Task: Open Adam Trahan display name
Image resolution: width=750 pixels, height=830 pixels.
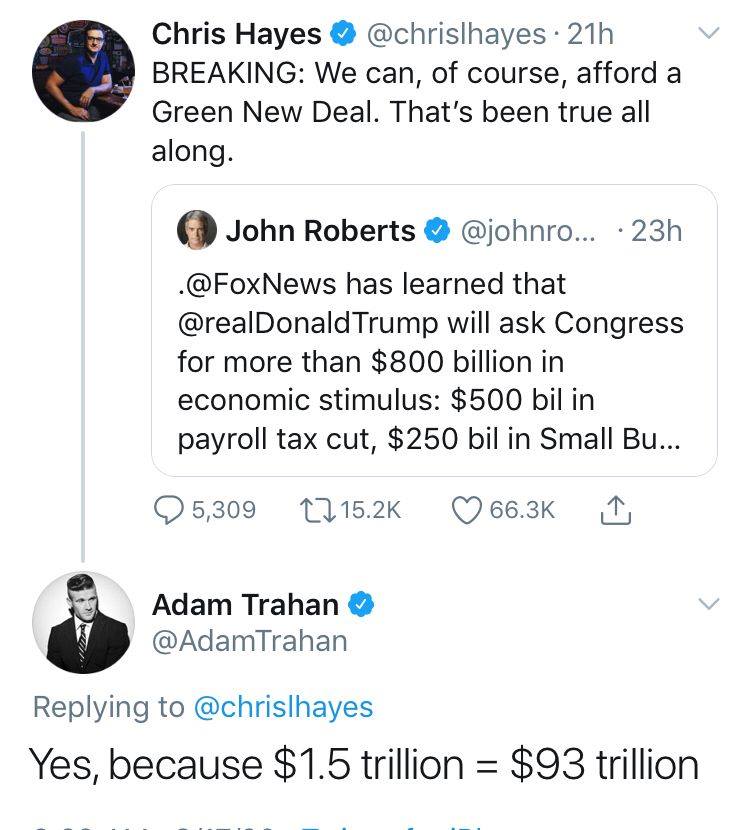Action: click(245, 605)
